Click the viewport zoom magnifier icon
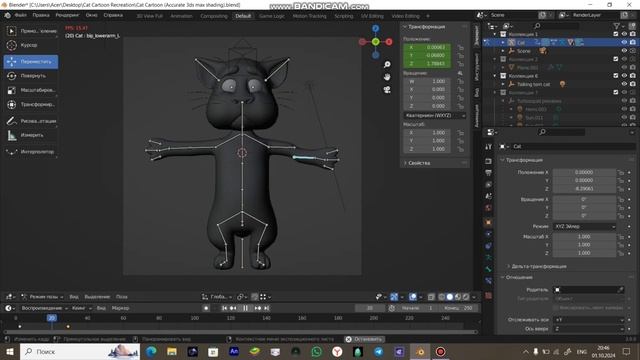 387,64
